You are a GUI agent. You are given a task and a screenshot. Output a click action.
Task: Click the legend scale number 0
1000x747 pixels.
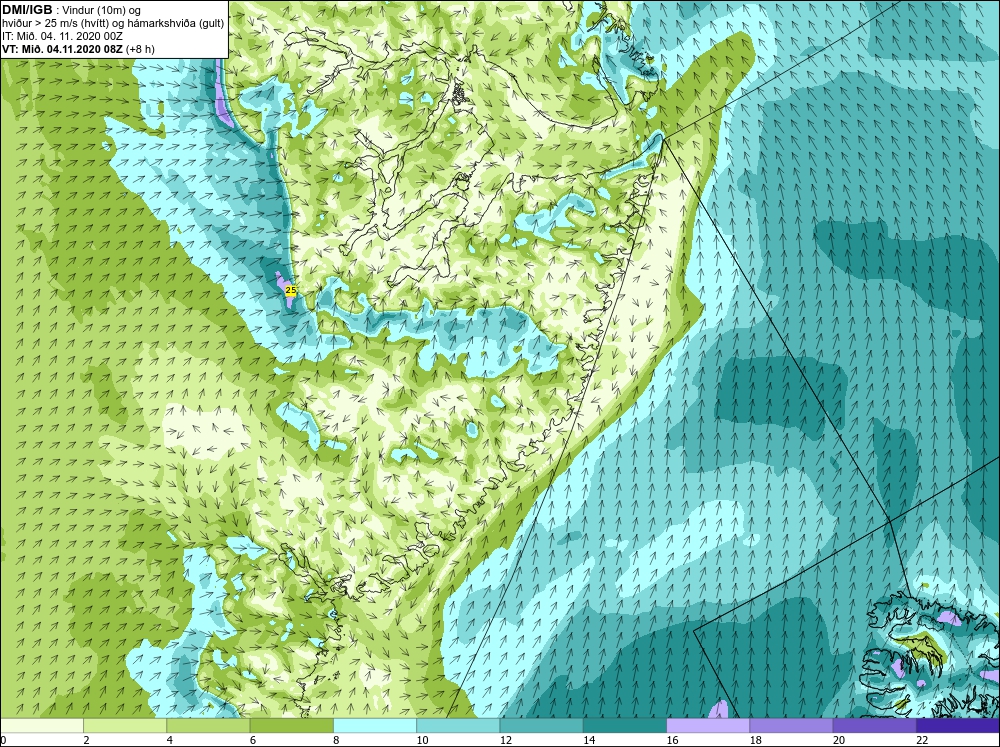click(x=3, y=740)
